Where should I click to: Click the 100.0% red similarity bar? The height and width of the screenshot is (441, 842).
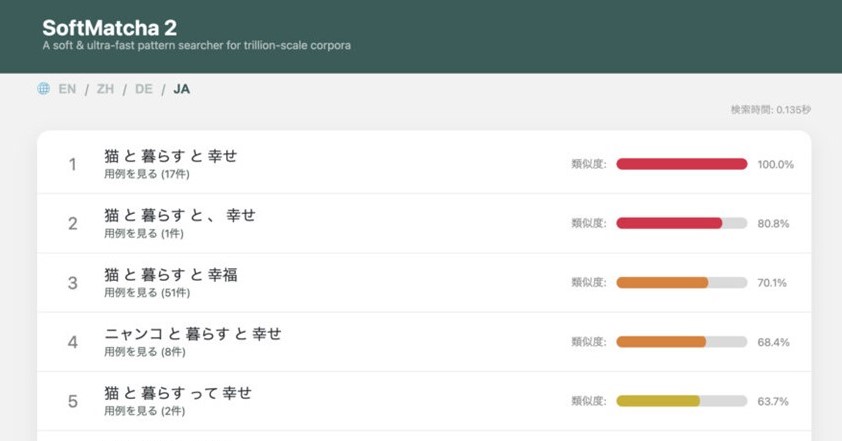coord(681,164)
